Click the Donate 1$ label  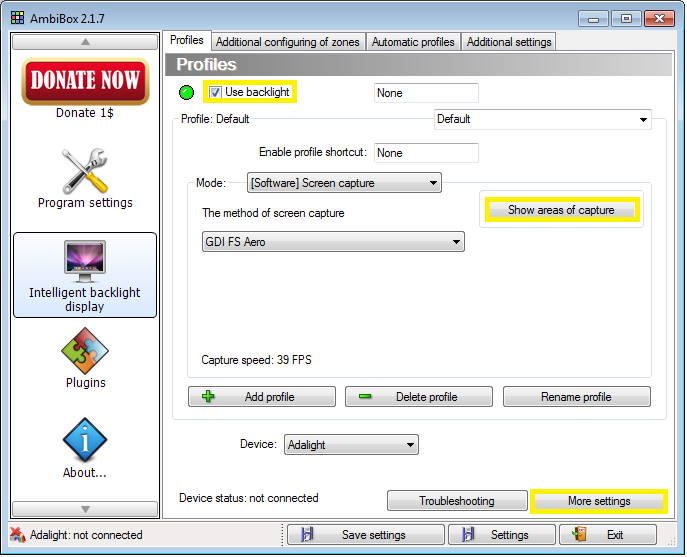point(85,113)
